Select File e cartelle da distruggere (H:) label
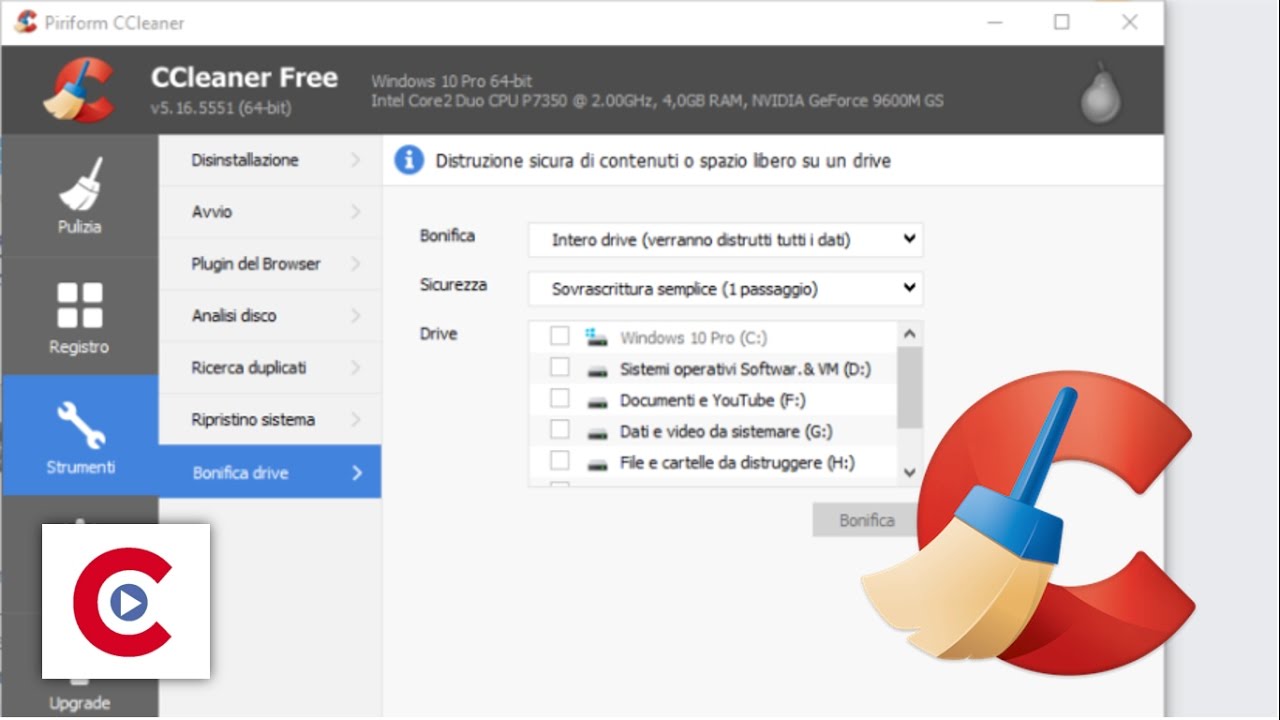 click(x=738, y=462)
